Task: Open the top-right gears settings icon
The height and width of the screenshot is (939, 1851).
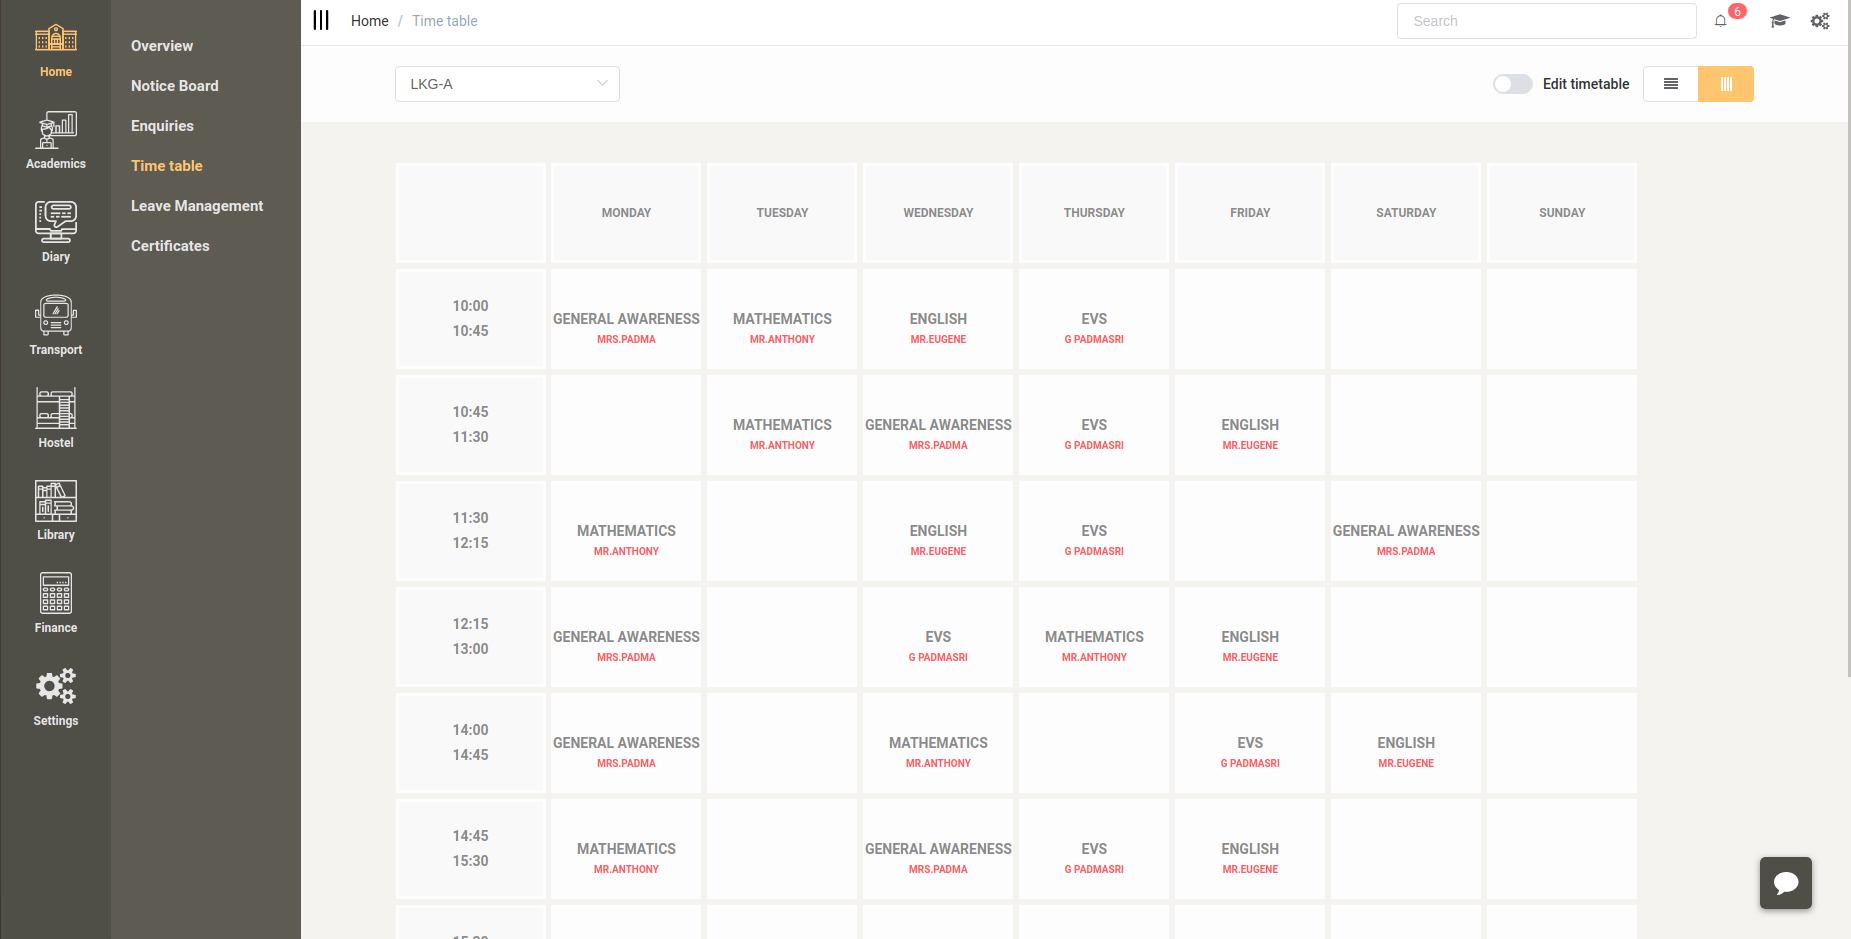Action: point(1820,21)
